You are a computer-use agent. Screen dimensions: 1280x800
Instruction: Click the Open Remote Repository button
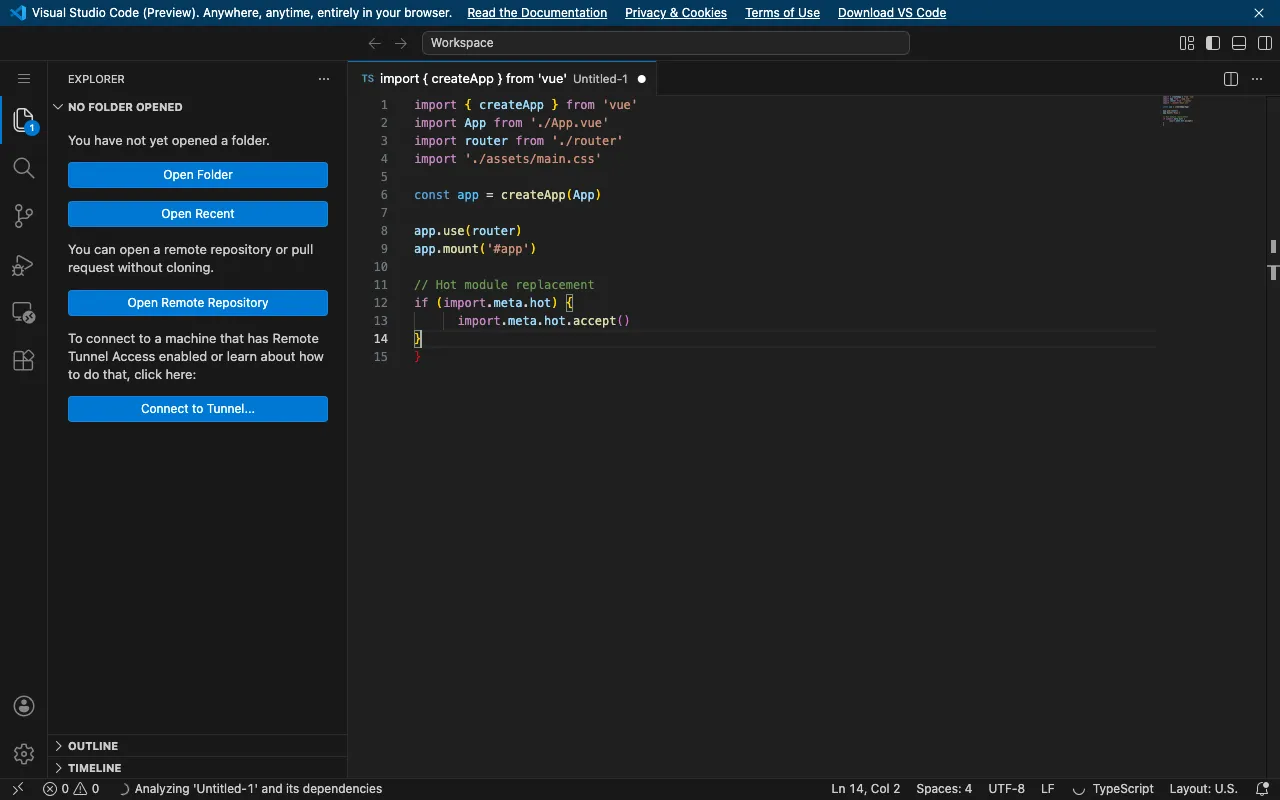click(198, 303)
